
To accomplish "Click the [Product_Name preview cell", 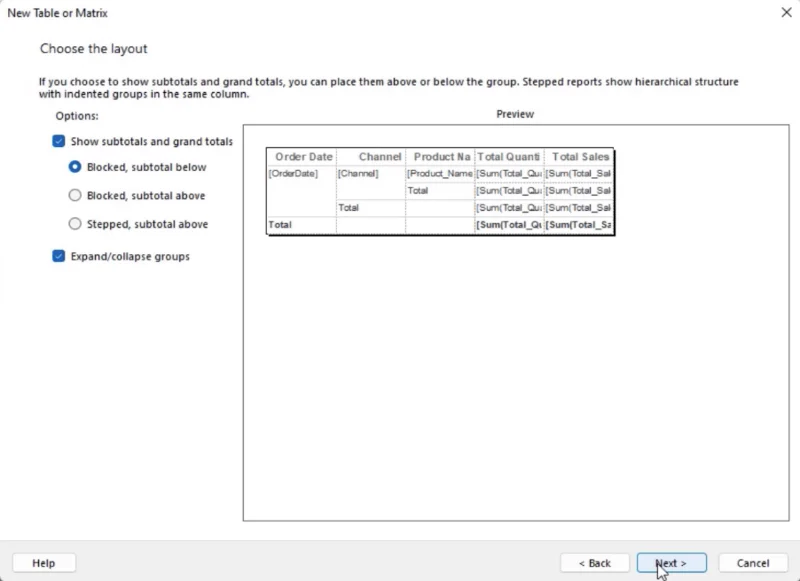I will (x=440, y=173).
